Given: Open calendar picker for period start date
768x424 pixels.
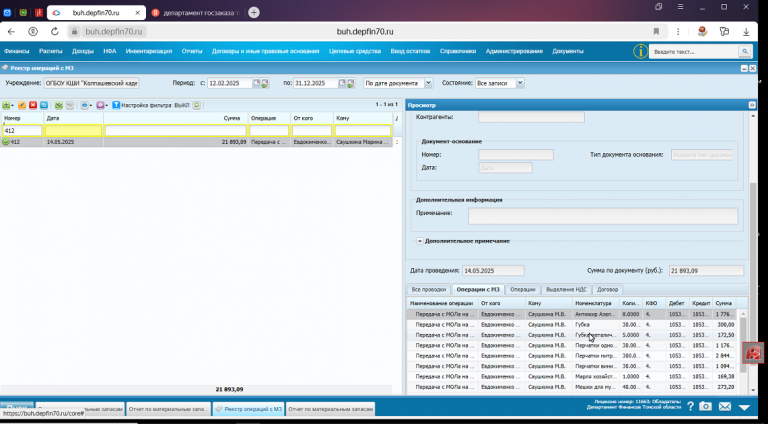Looking at the screenshot, I should (256, 83).
